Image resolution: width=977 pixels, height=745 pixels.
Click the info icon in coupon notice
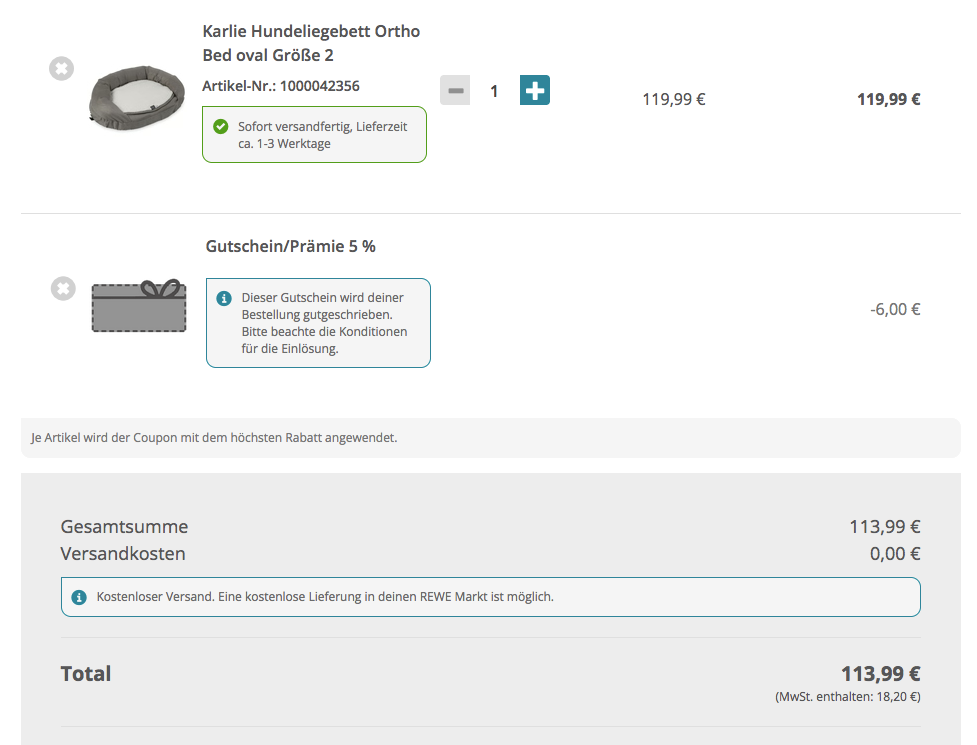[x=224, y=298]
